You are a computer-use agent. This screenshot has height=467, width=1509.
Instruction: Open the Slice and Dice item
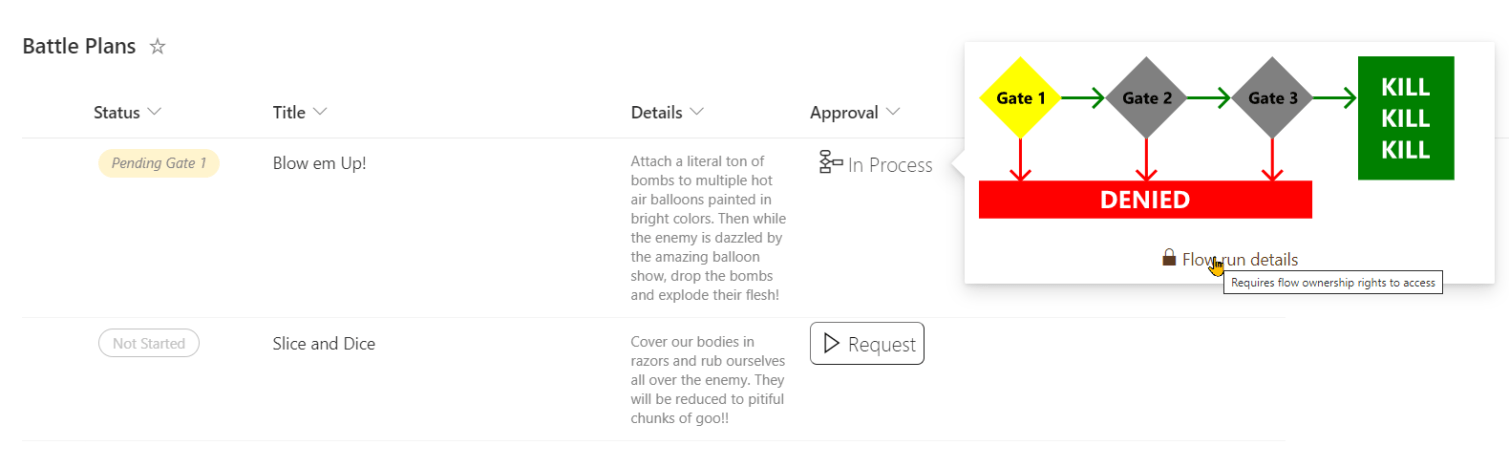pos(323,343)
